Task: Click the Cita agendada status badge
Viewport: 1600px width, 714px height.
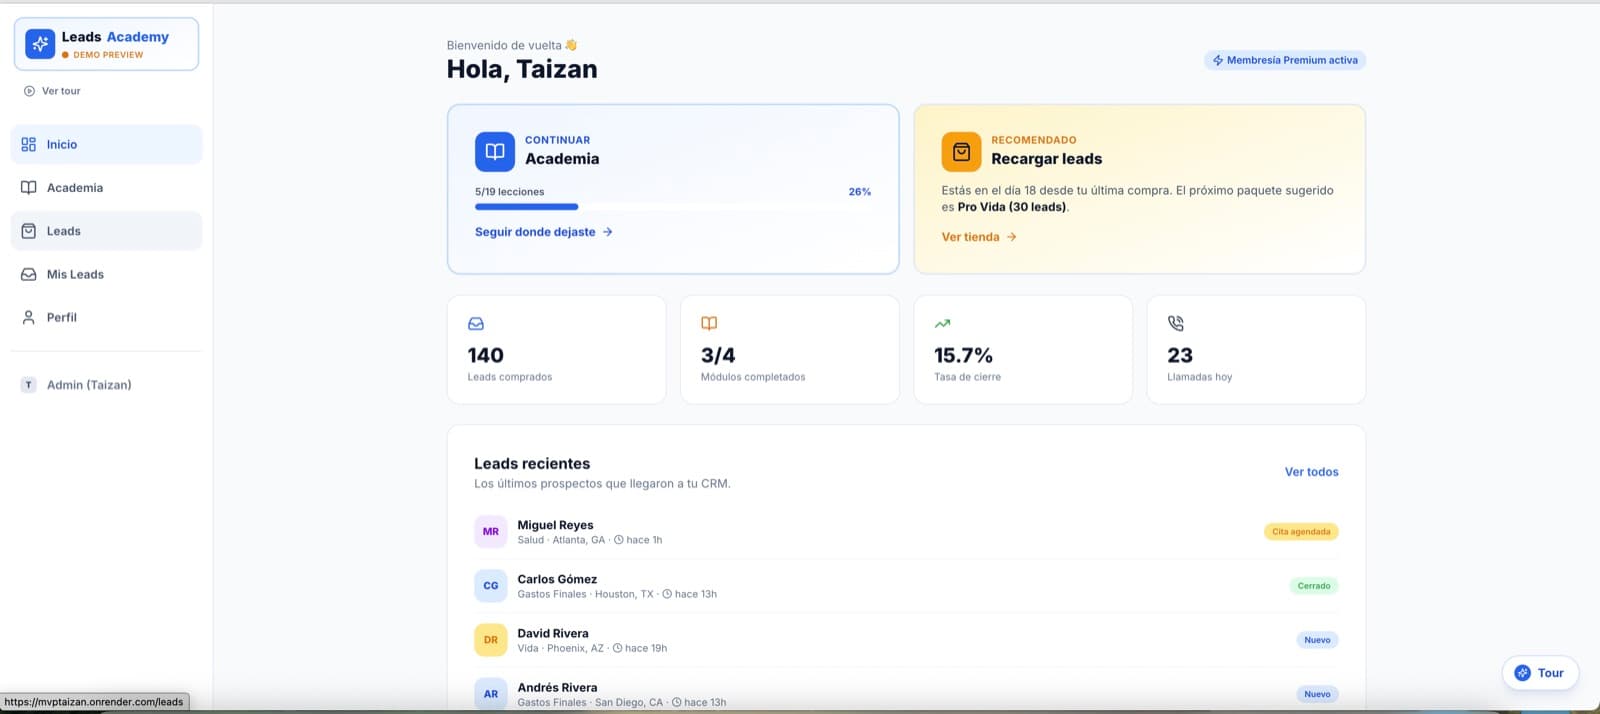Action: click(1301, 532)
